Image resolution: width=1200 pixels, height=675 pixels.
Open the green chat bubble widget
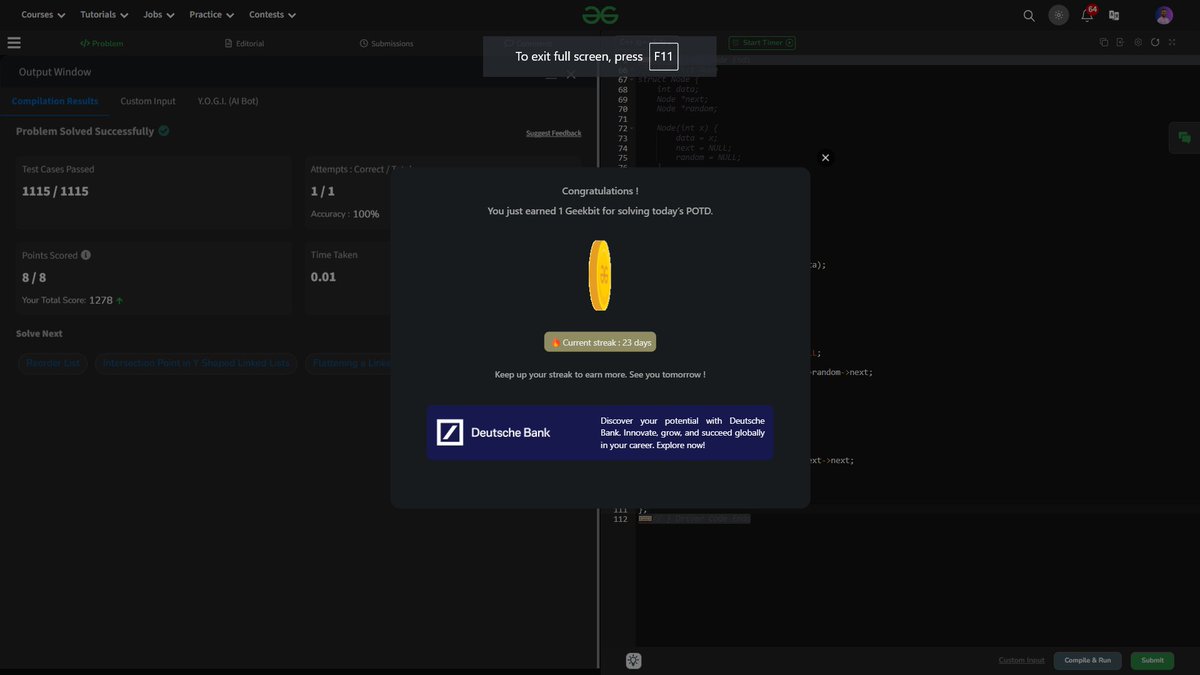(1185, 138)
